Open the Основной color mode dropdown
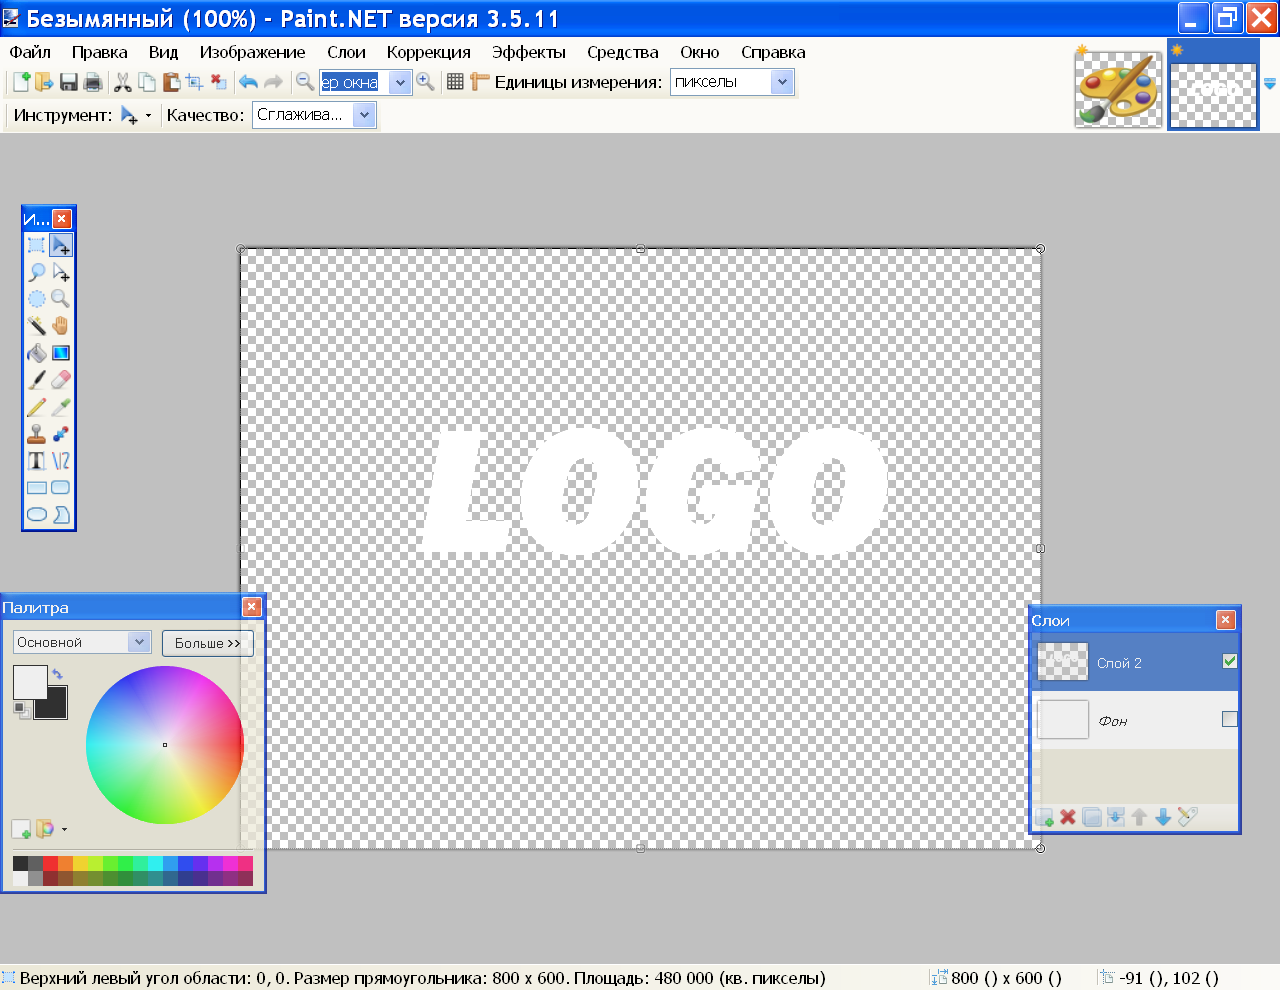This screenshot has height=990, width=1280. tap(139, 642)
